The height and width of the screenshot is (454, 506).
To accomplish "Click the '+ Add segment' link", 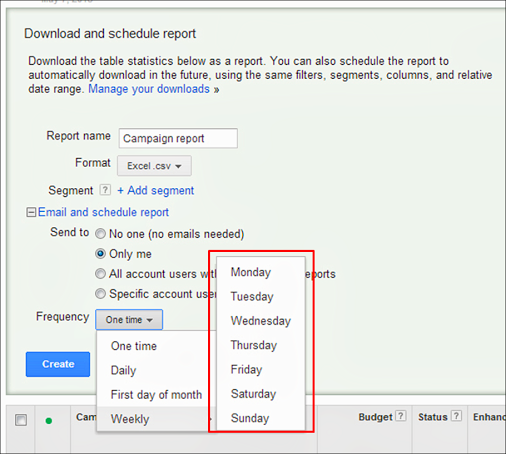I will pos(156,190).
